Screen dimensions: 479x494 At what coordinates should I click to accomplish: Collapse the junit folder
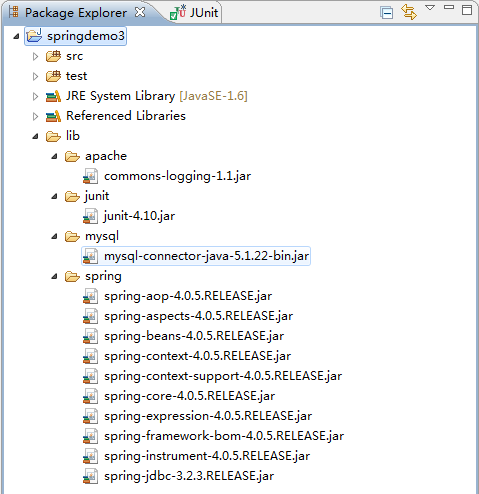pos(54,196)
